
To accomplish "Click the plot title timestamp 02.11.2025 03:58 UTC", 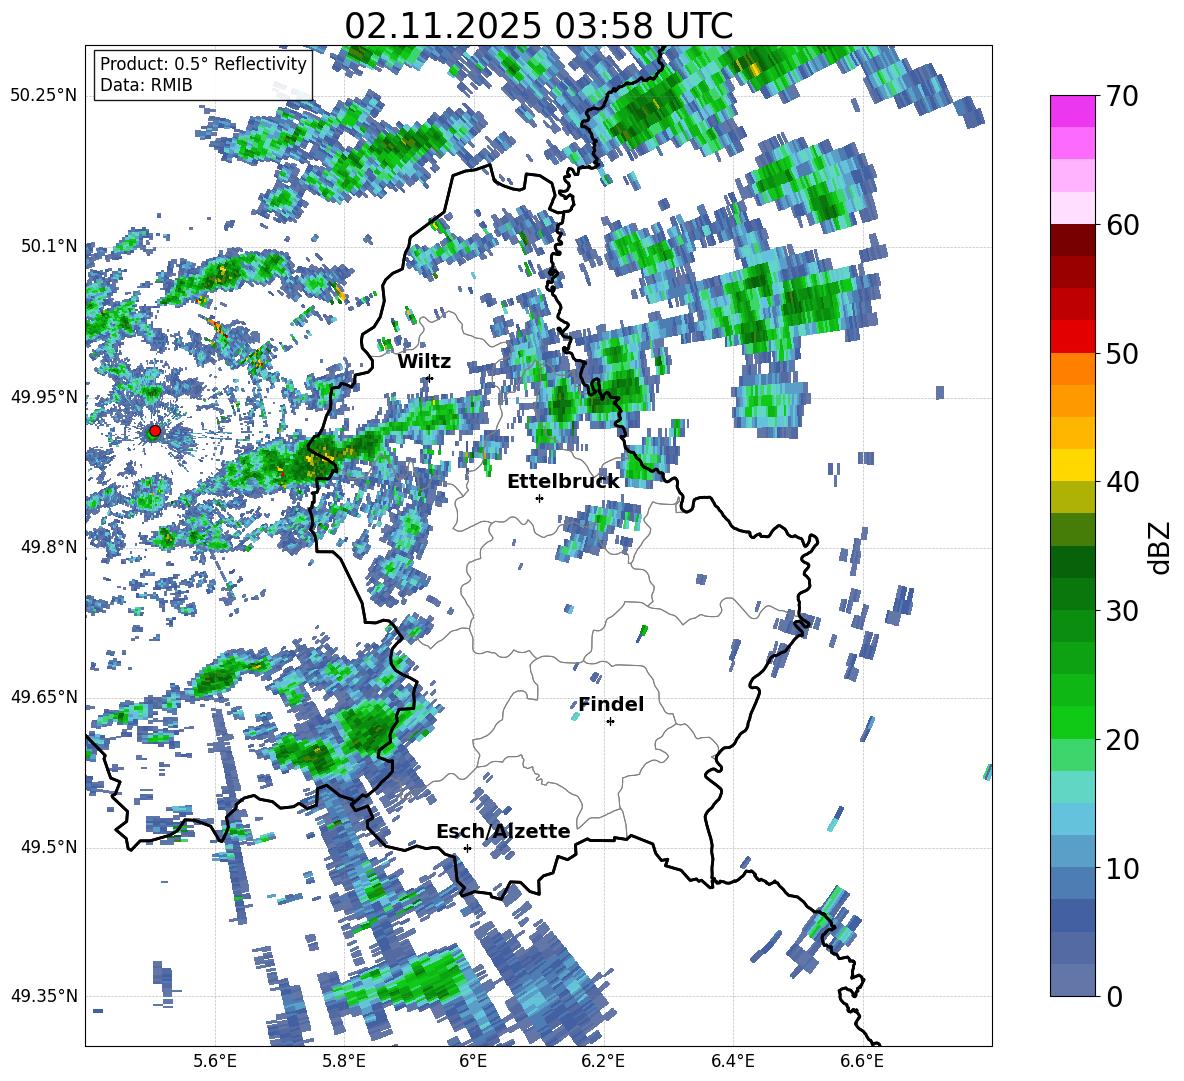I will click(x=538, y=25).
